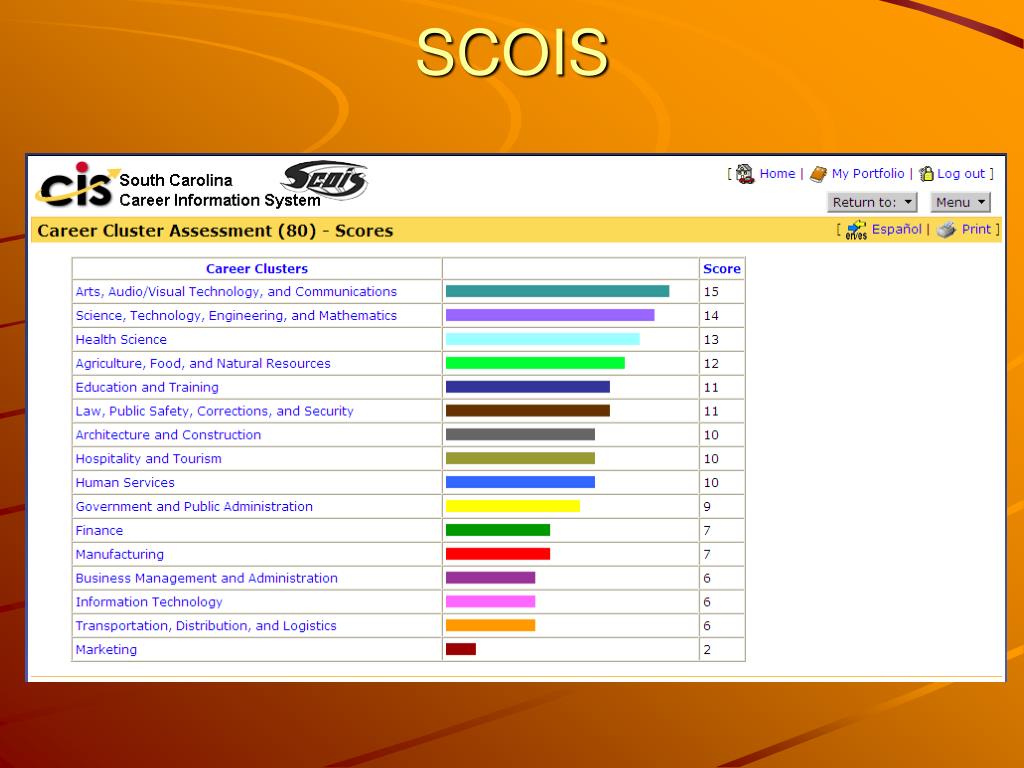This screenshot has width=1024, height=768.
Task: Click the pink Information Technology score bar
Action: pos(490,601)
